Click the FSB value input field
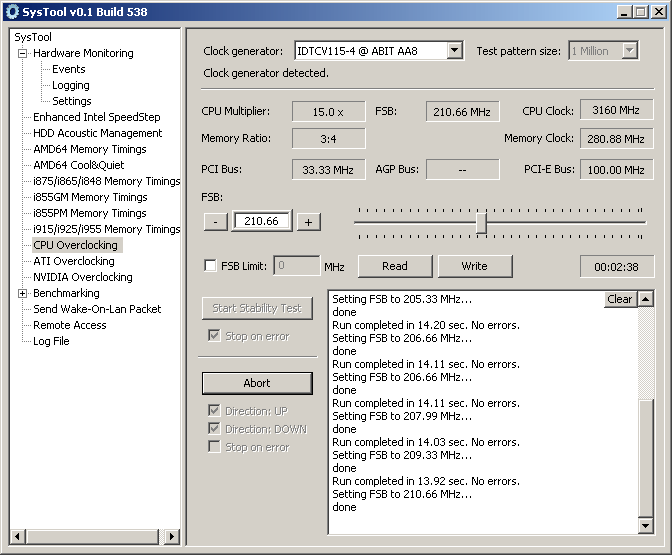The image size is (672, 555). coord(262,221)
